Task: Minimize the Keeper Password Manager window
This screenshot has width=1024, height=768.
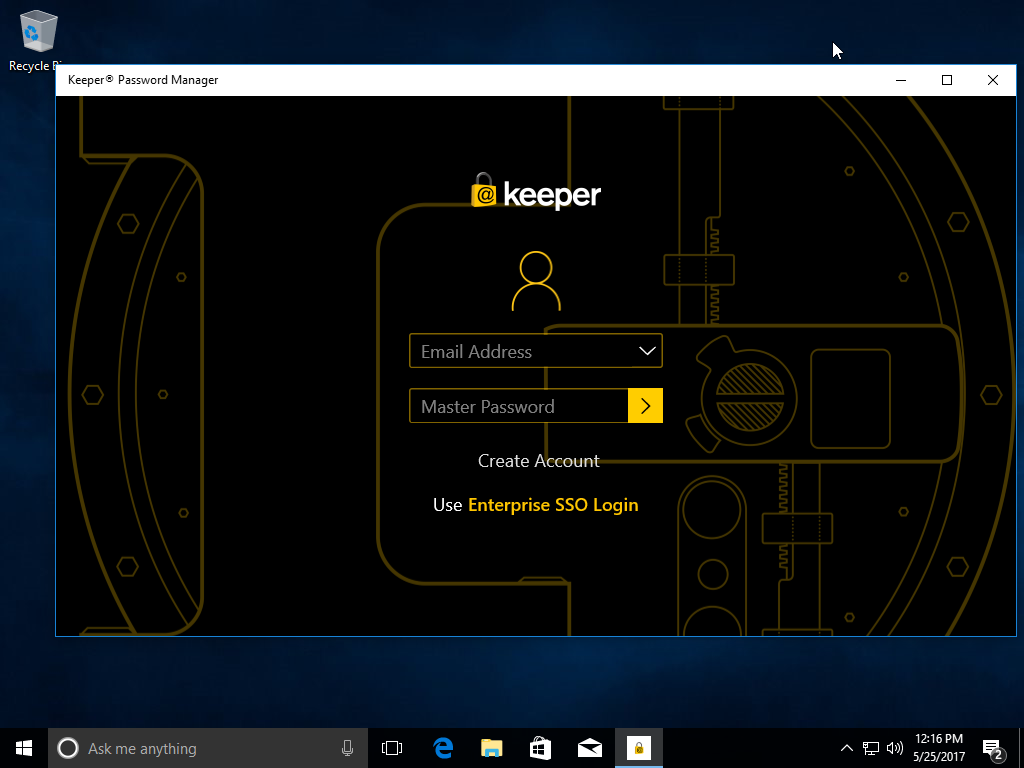Action: point(901,80)
